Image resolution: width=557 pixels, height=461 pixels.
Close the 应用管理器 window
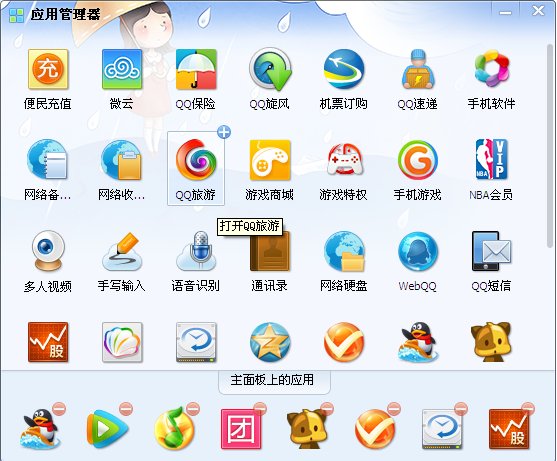(x=538, y=11)
